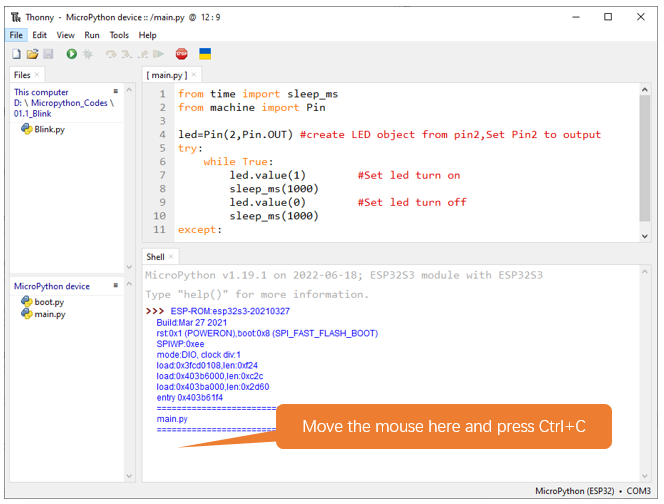Screen dimensions: 664x504
Task: Click the Open file folder icon
Action: (32, 54)
